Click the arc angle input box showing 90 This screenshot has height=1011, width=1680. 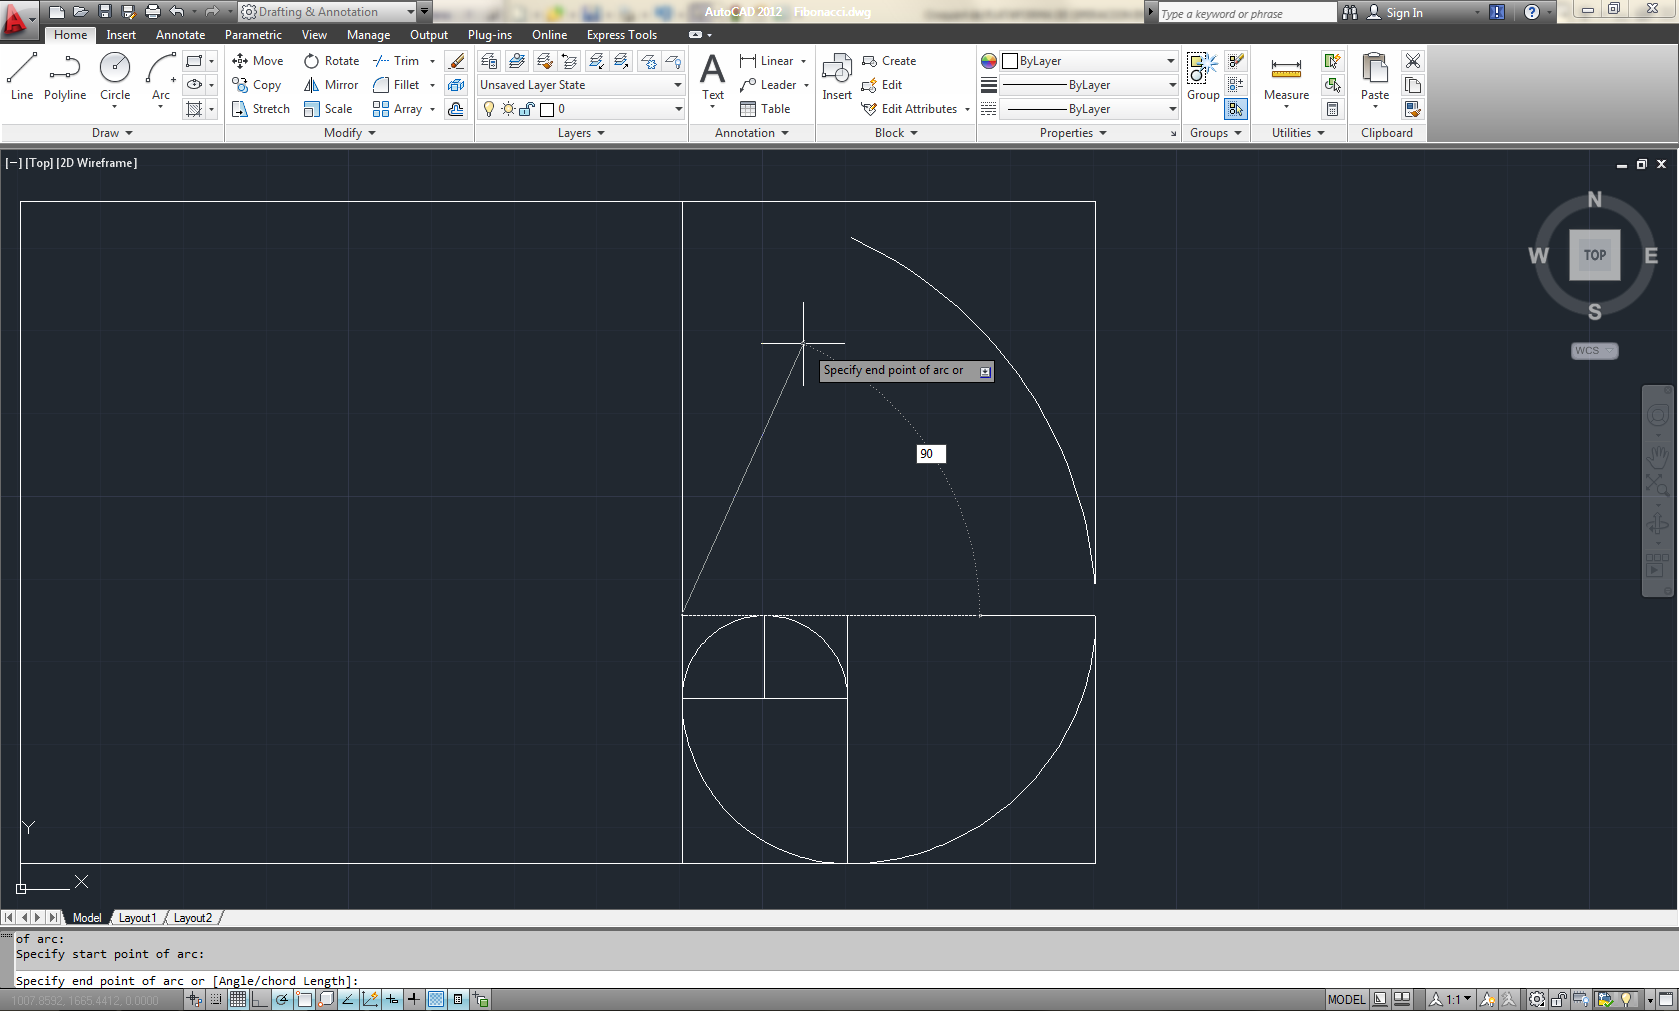931,454
